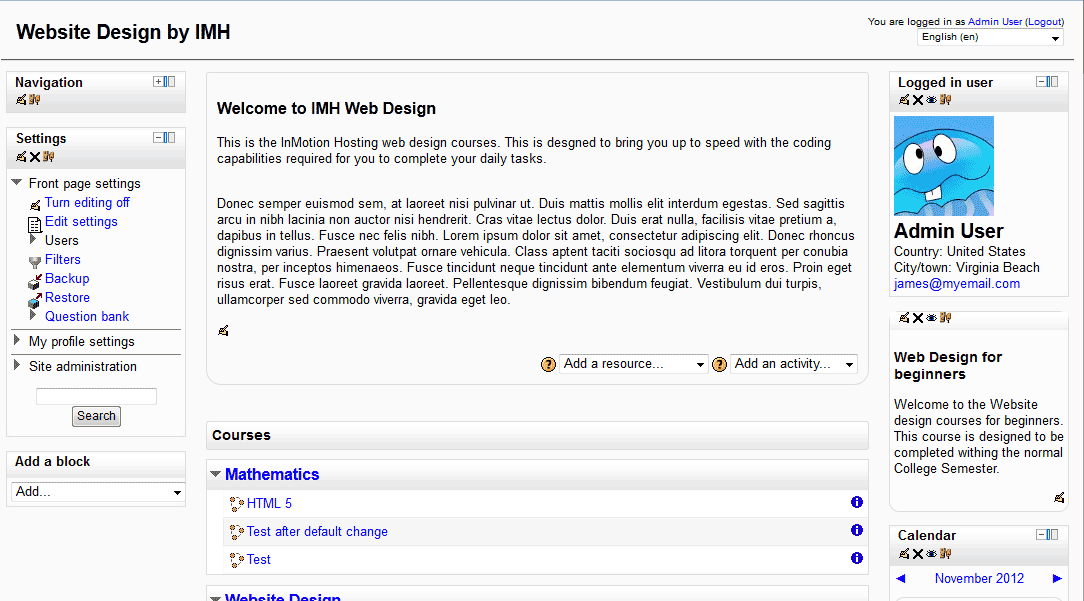
Task: Go to next month in the Calendar
Action: 1057,578
